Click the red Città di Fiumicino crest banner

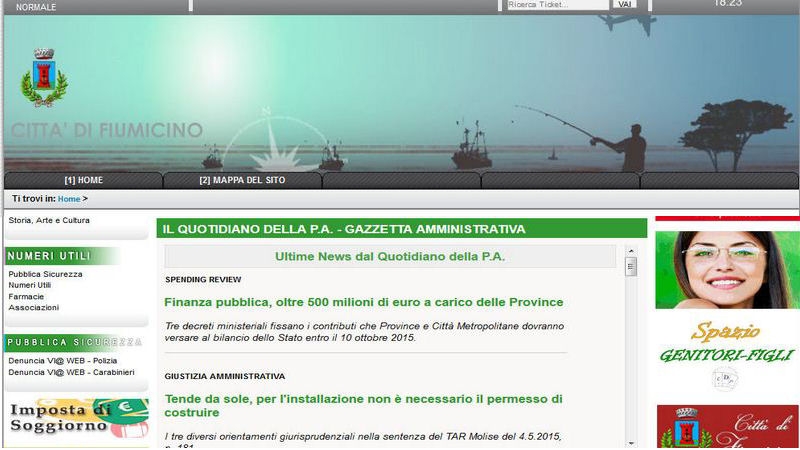point(727,427)
